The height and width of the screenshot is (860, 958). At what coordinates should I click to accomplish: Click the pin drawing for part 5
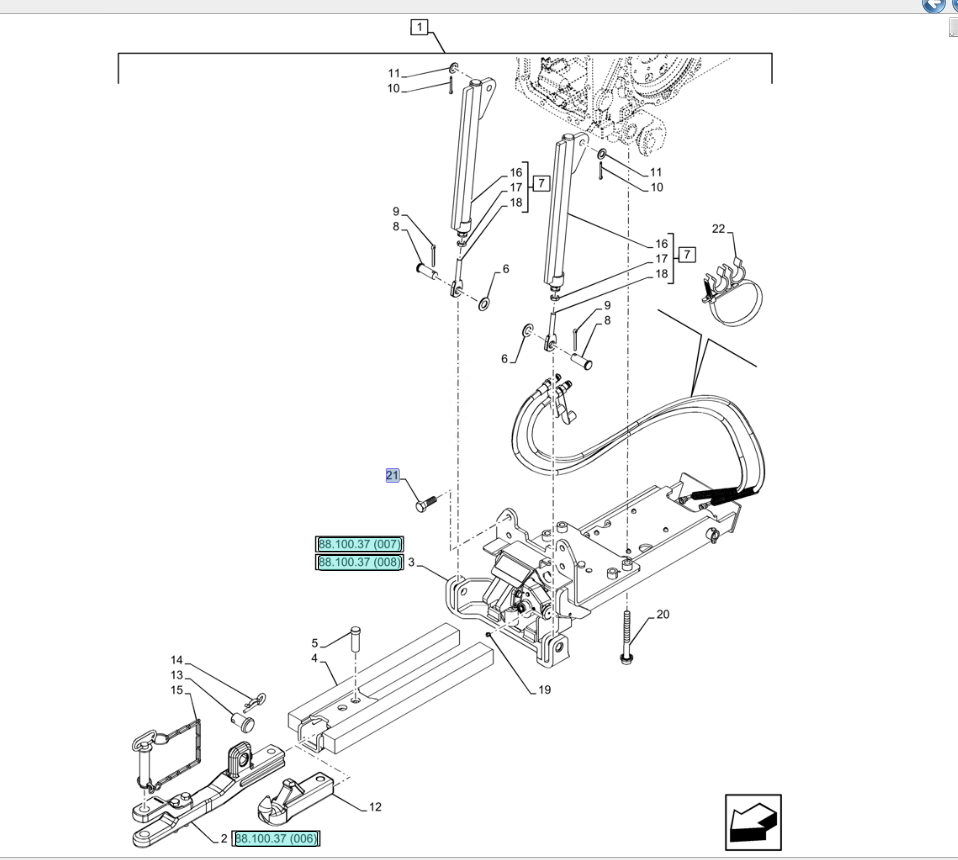356,638
